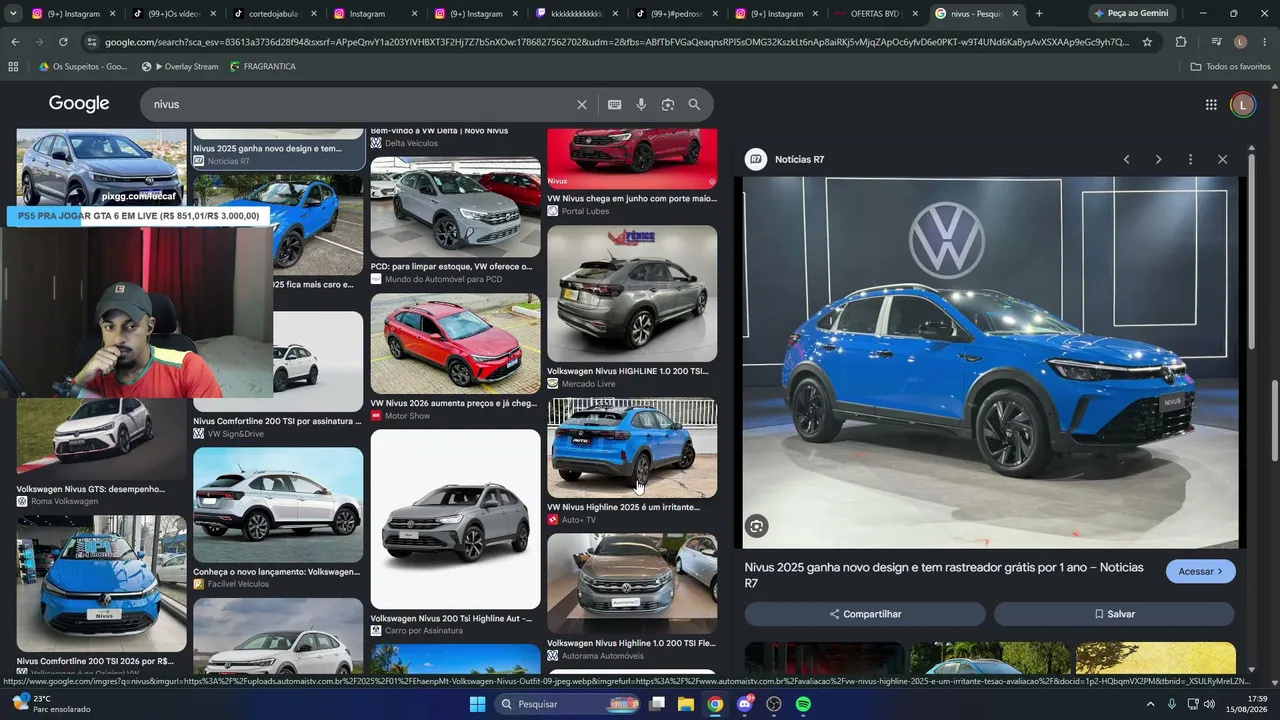
Task: Search inside the previewed image with Lens
Action: pos(757,526)
